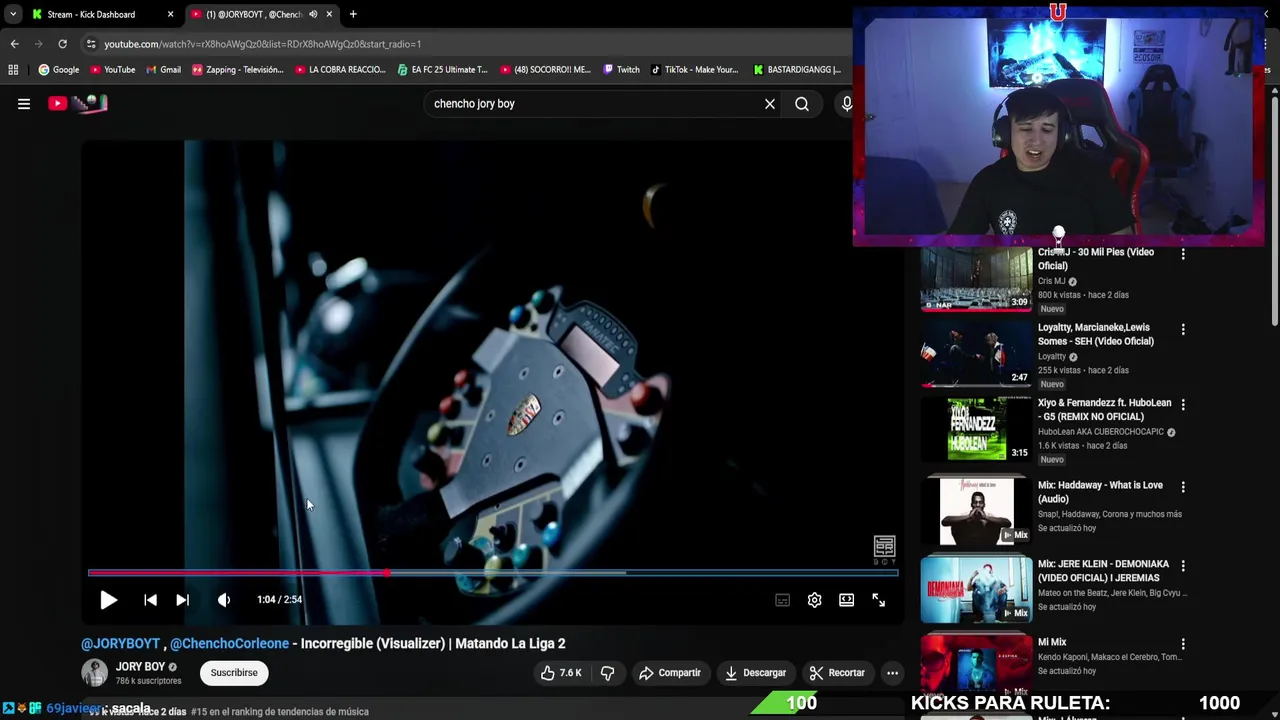Open options menu for Haddaway mix
Viewport: 1280px width, 720px height.
1183,487
